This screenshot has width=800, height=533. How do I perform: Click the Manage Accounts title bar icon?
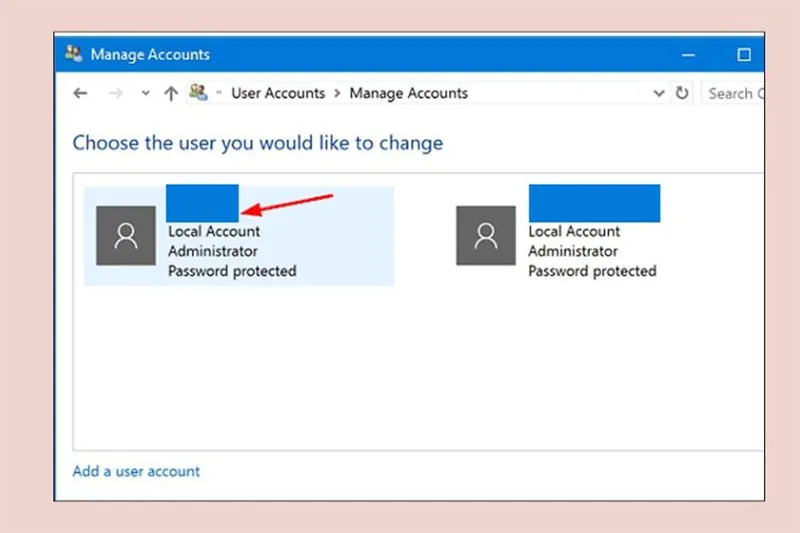73,54
